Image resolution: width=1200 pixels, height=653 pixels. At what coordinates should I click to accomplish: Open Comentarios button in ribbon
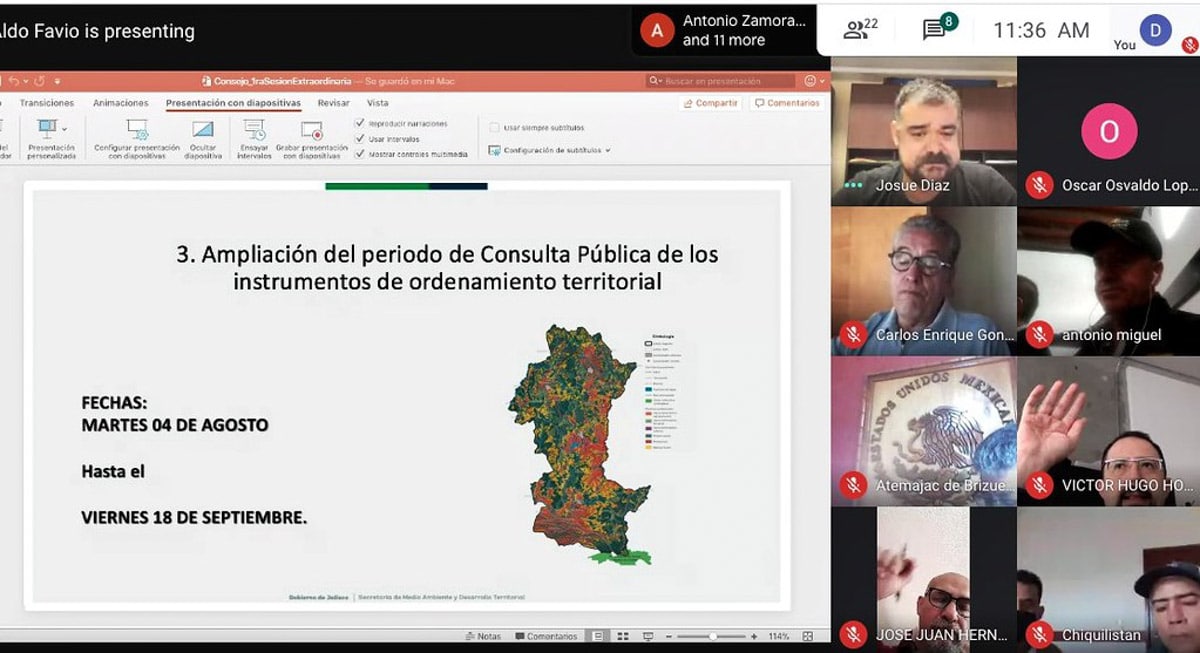click(787, 103)
